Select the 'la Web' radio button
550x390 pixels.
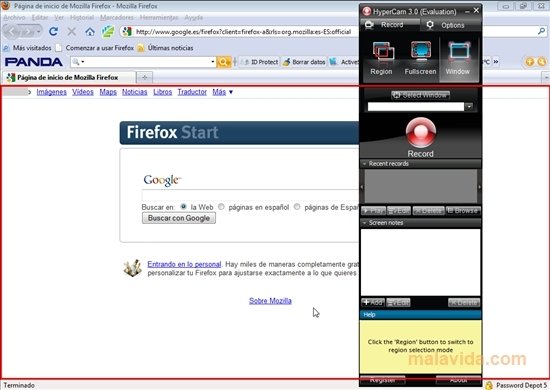coord(183,207)
